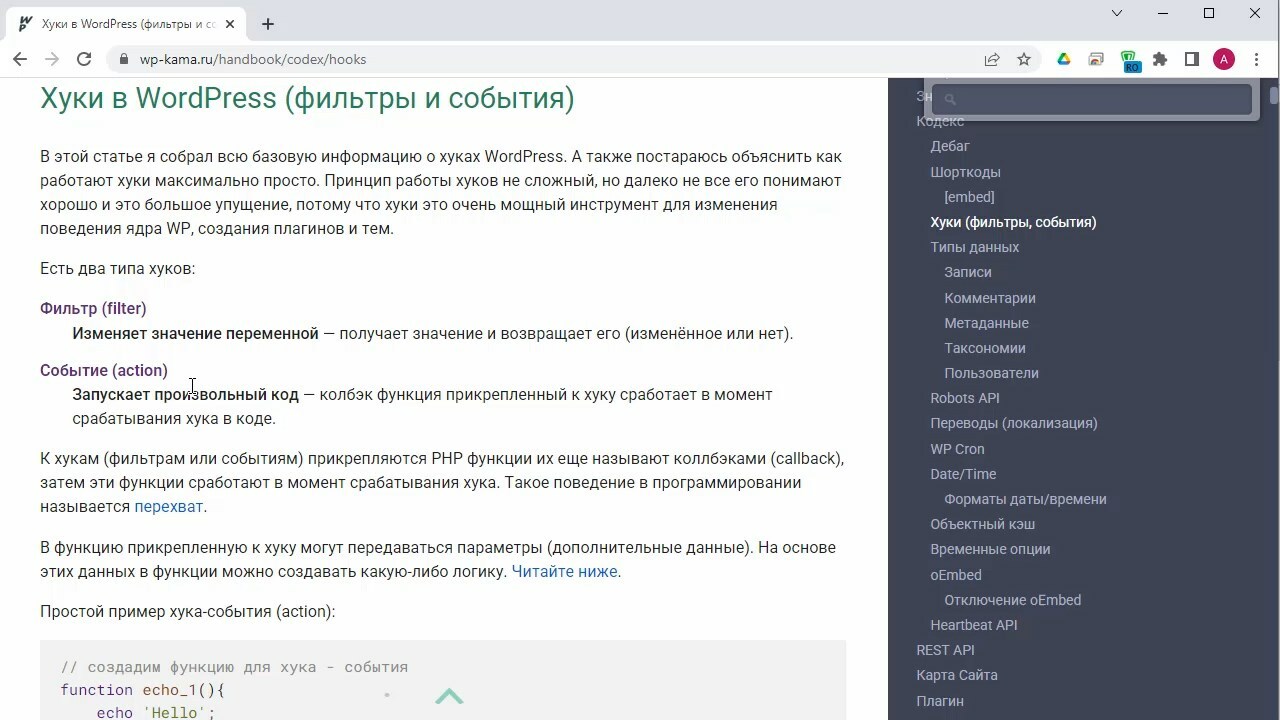Bookmark this page with star icon
This screenshot has height=720, width=1280.
tap(1024, 59)
